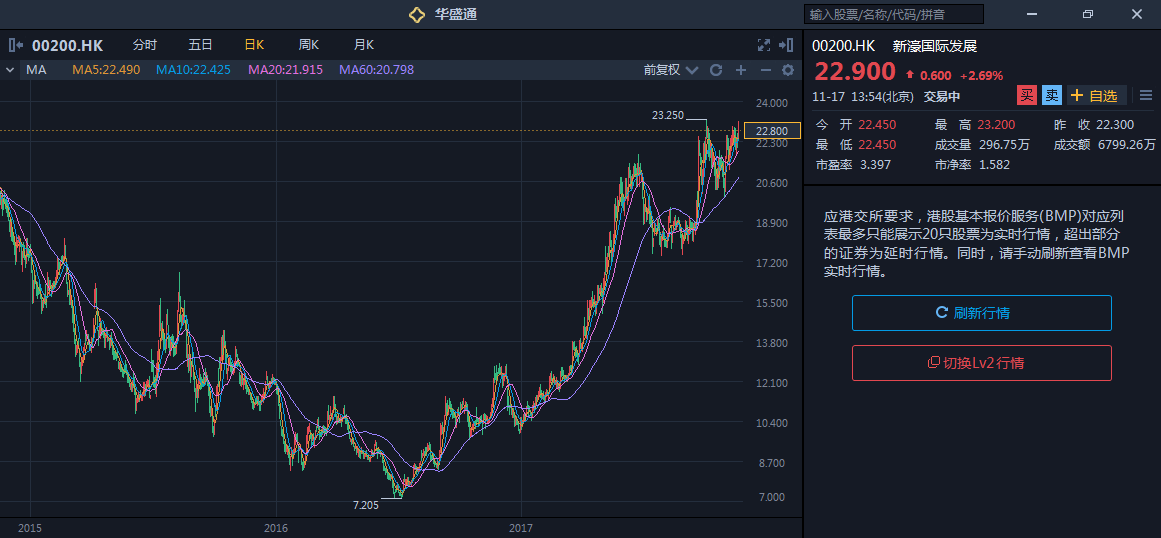Switch to 分时 intraday tab
1161x538 pixels.
point(145,45)
